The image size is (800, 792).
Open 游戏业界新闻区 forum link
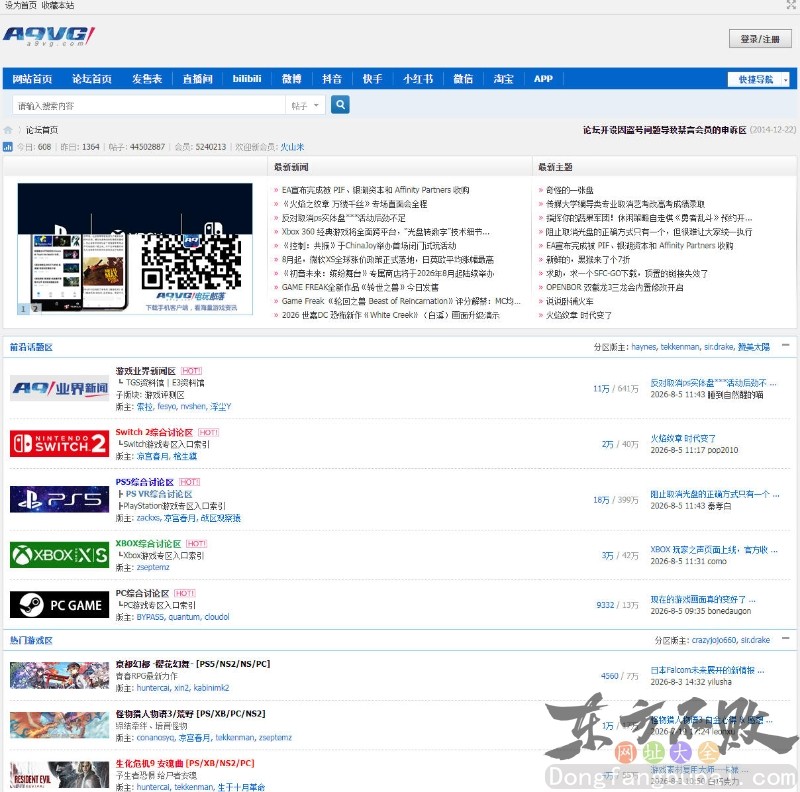coord(145,371)
